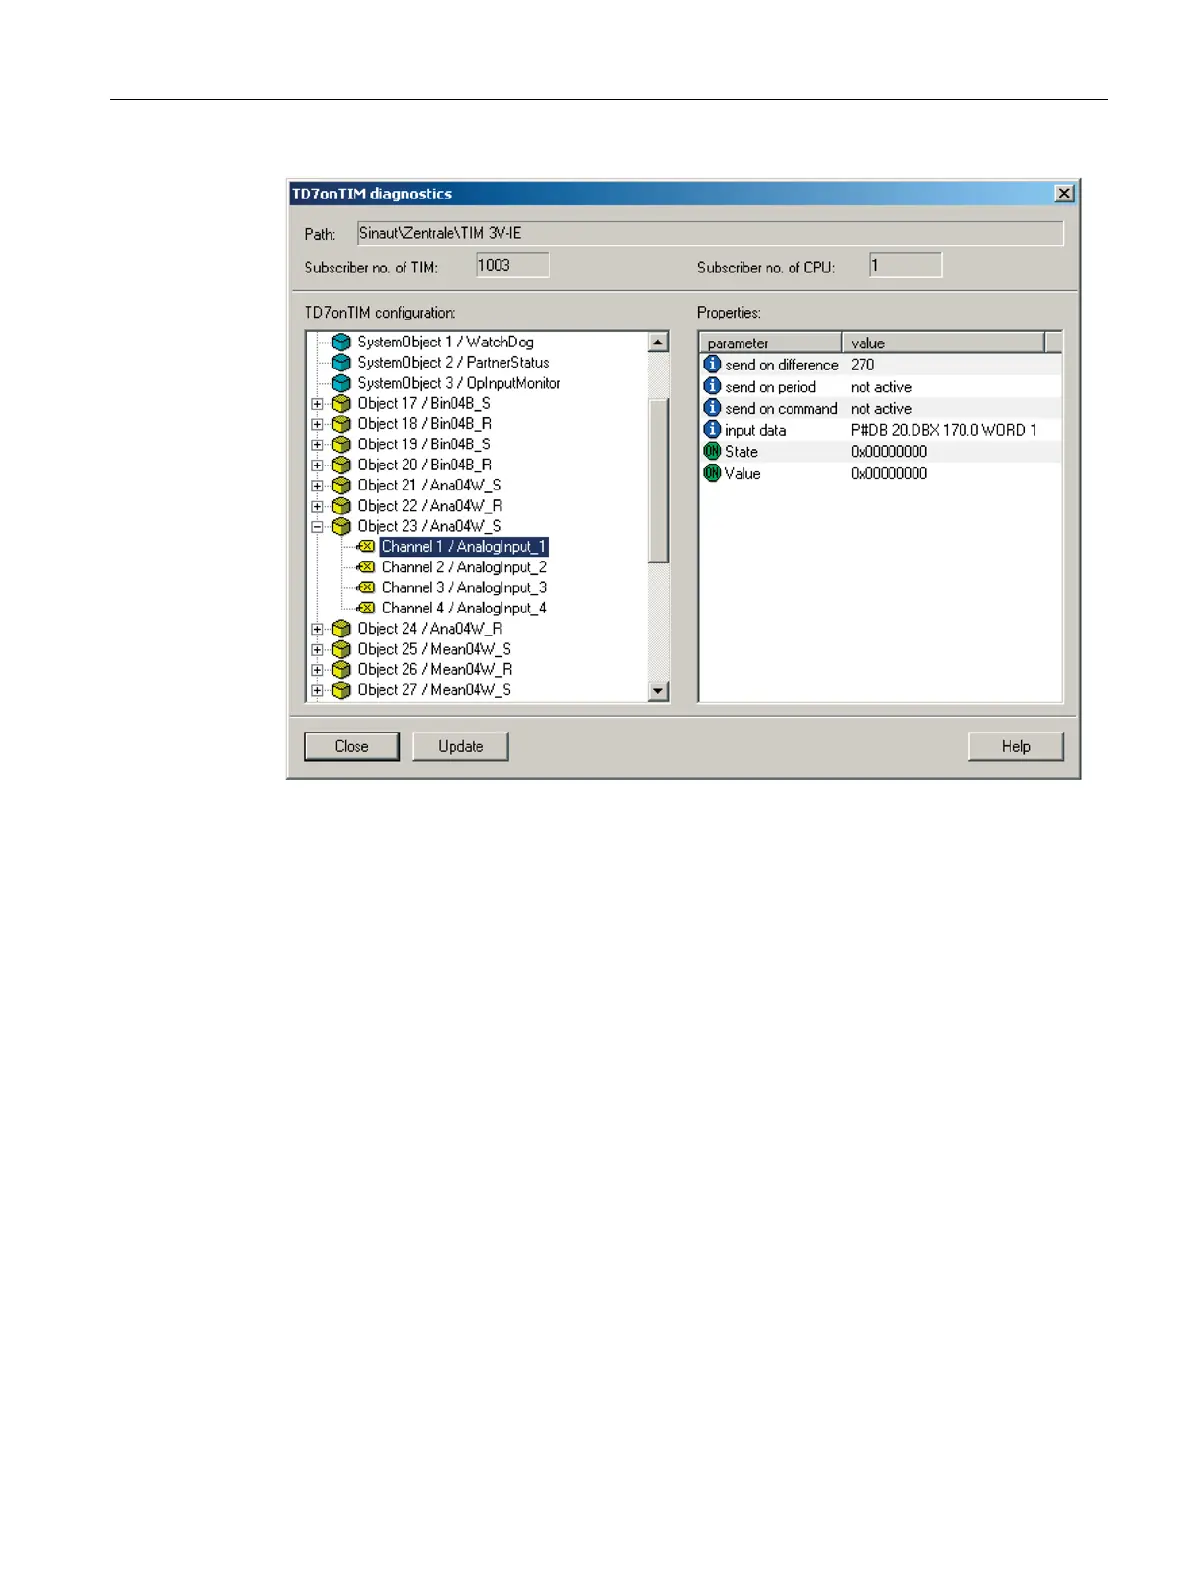This screenshot has width=1191, height=1587.
Task: Click 'not active' for send on command
Action: [x=881, y=409]
